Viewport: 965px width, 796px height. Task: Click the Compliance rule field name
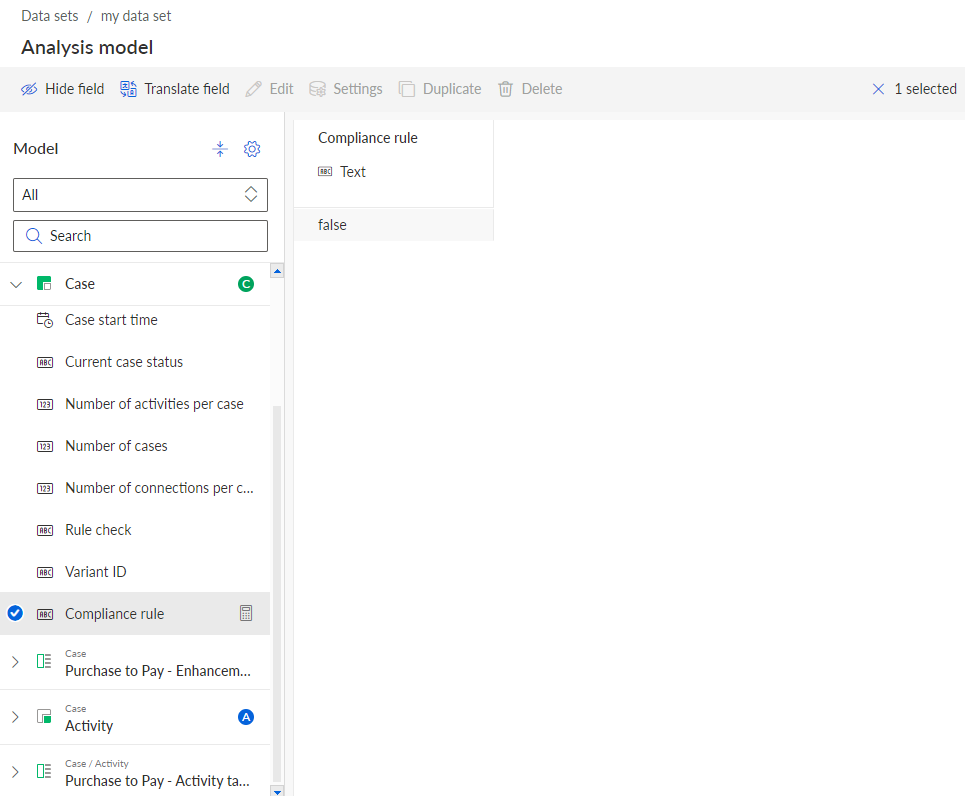tap(114, 614)
